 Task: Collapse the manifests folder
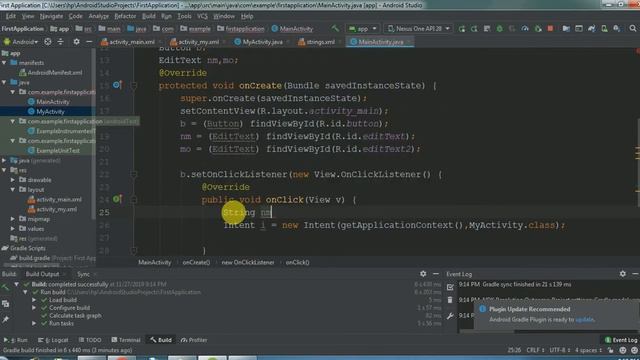4,63
